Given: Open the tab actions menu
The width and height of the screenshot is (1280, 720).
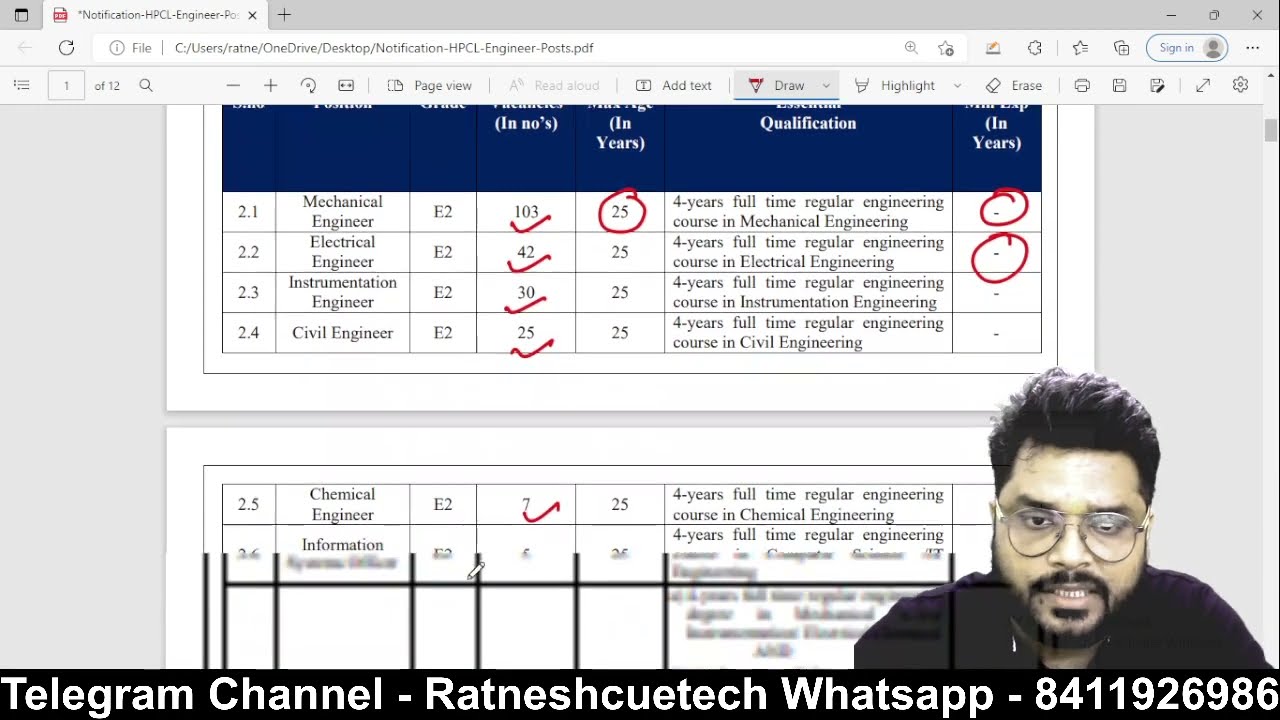Looking at the screenshot, I should (x=21, y=15).
